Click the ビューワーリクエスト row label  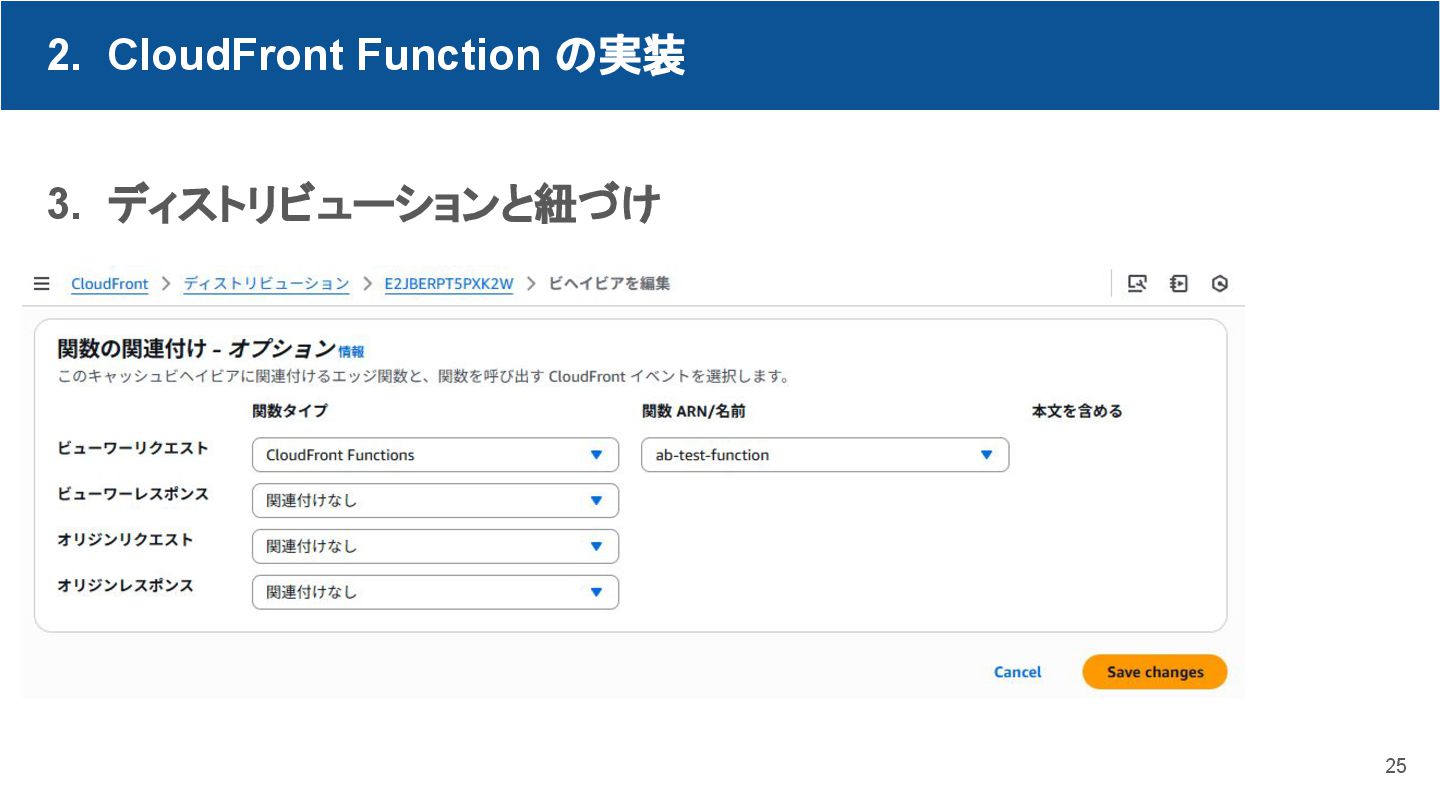coord(133,448)
